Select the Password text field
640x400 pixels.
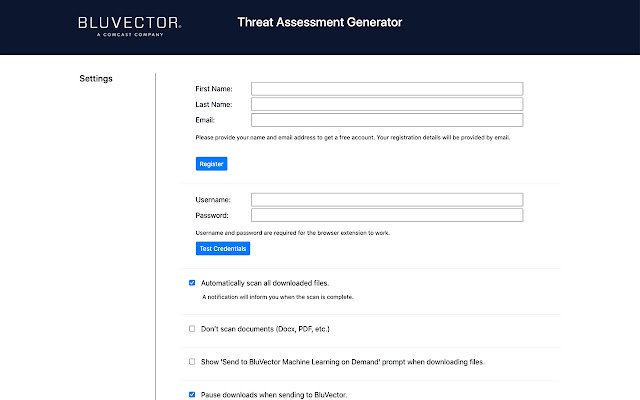(387, 215)
